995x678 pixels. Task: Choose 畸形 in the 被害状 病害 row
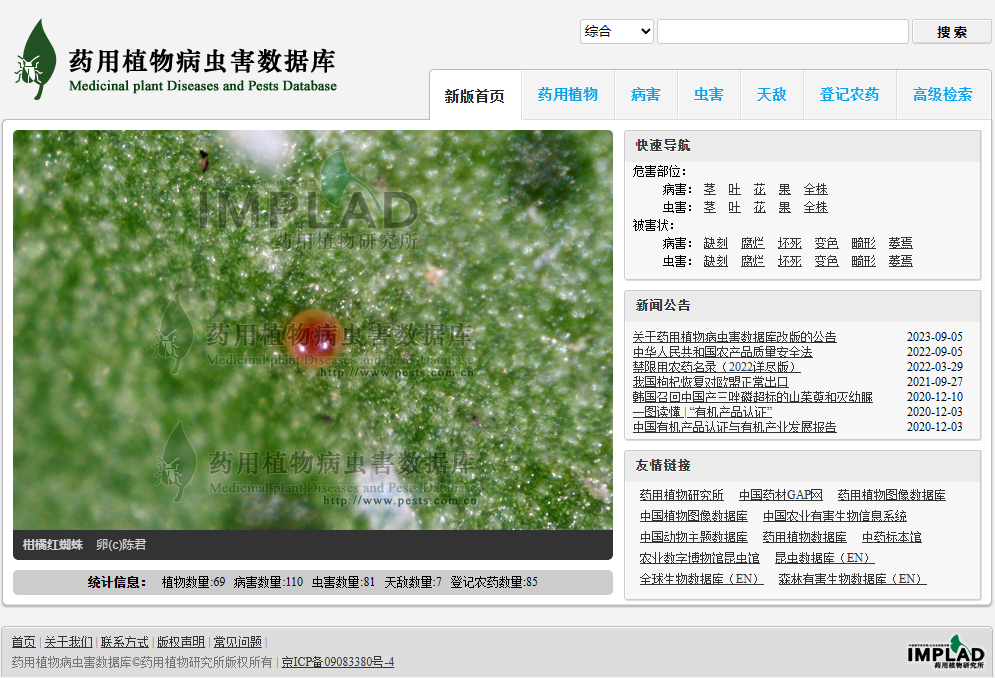click(x=864, y=243)
